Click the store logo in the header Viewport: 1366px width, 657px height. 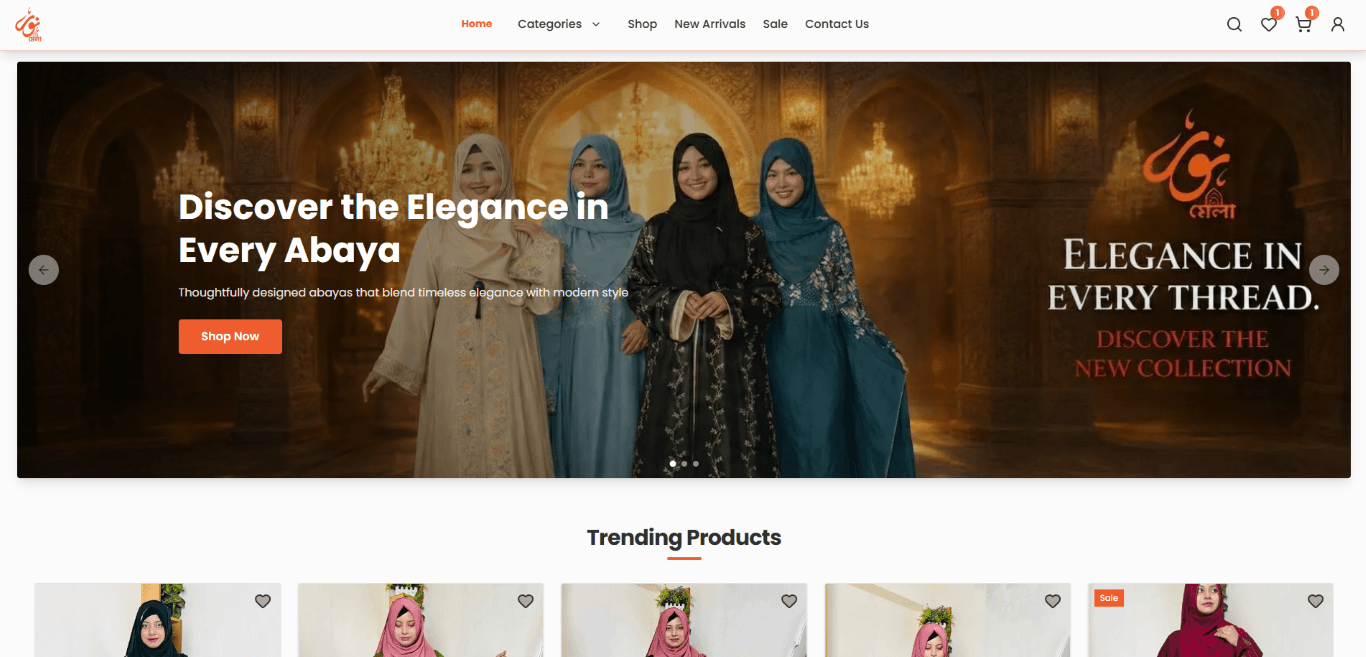(x=28, y=24)
